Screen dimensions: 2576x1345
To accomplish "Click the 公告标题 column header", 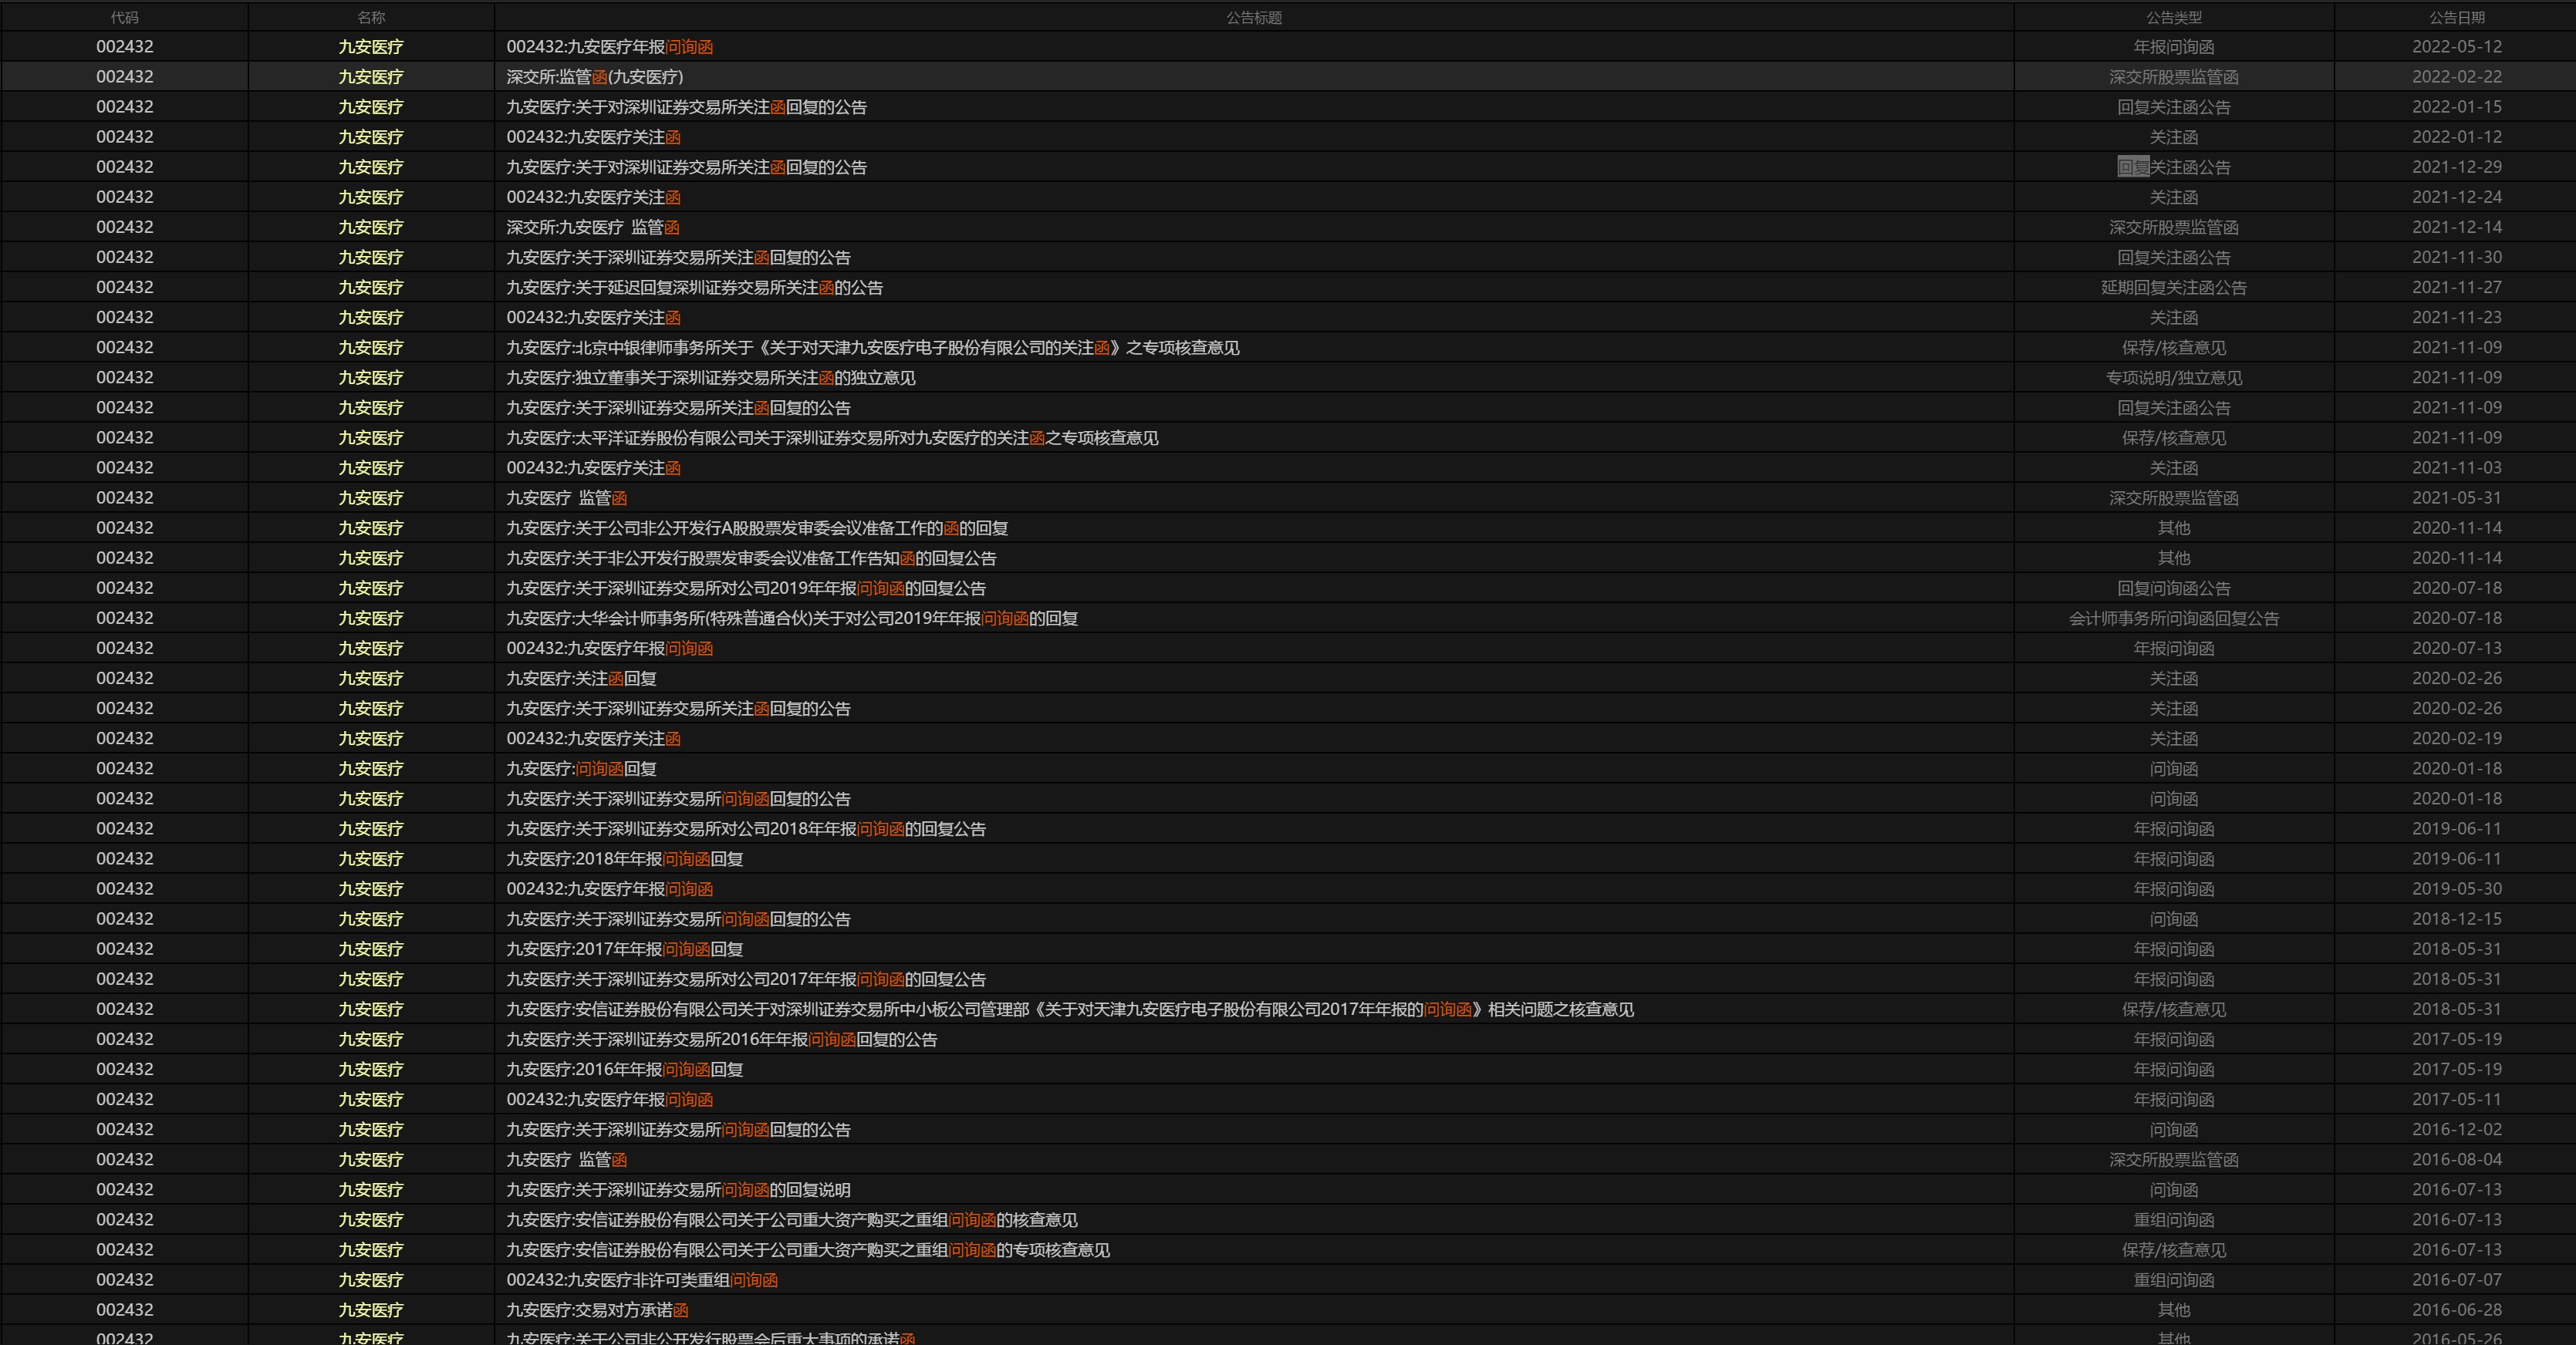I will (x=1253, y=17).
